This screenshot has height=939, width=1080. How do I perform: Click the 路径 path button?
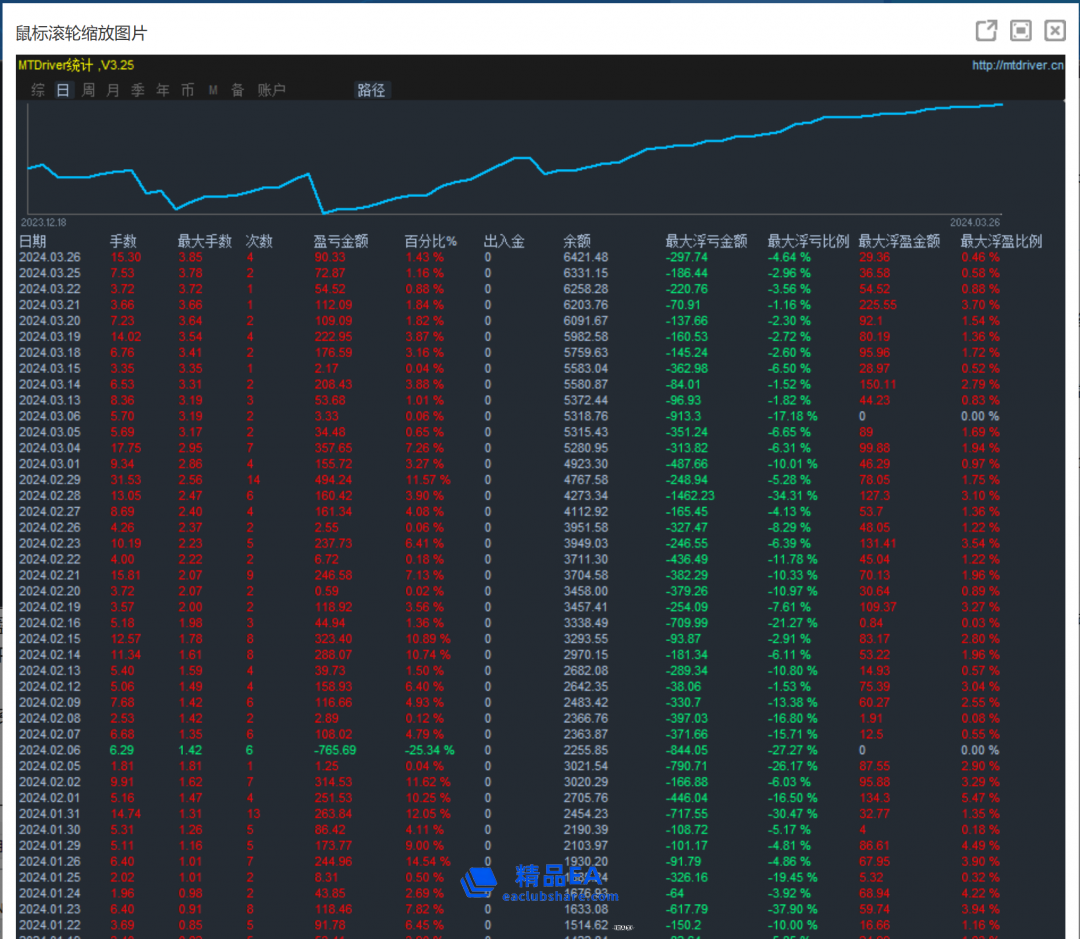(x=371, y=90)
